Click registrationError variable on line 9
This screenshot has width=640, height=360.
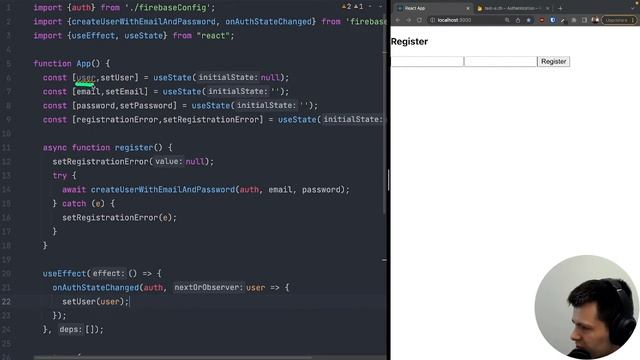[x=117, y=120]
